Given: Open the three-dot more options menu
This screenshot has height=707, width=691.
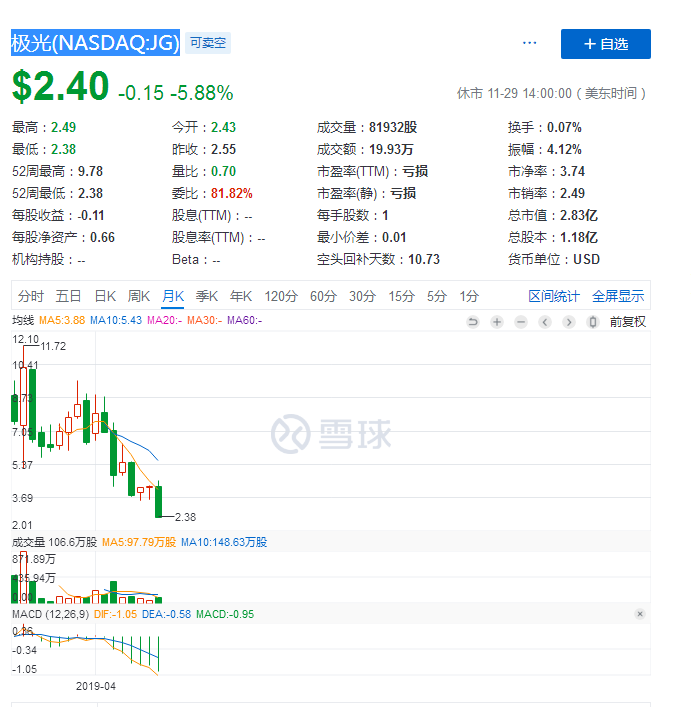Looking at the screenshot, I should tap(529, 43).
